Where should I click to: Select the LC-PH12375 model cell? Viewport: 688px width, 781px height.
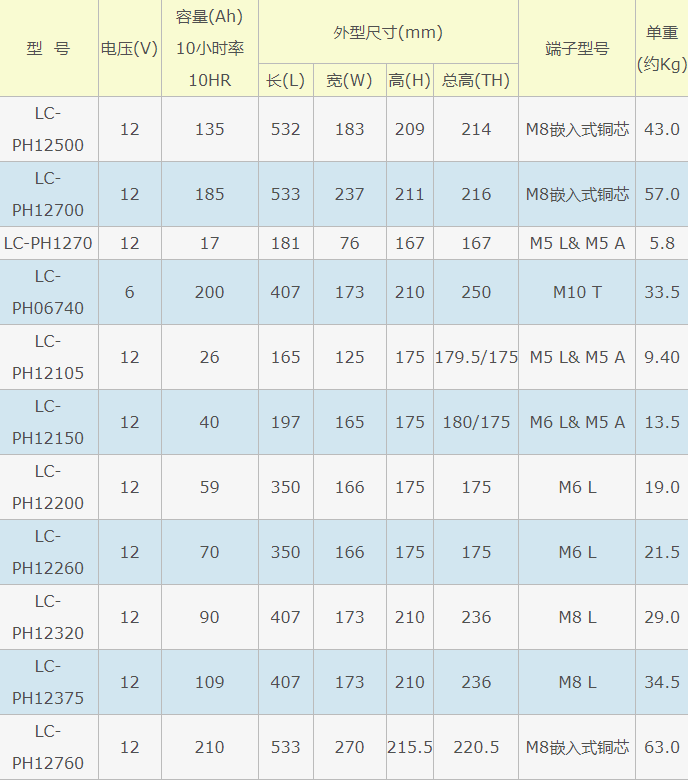point(48,682)
